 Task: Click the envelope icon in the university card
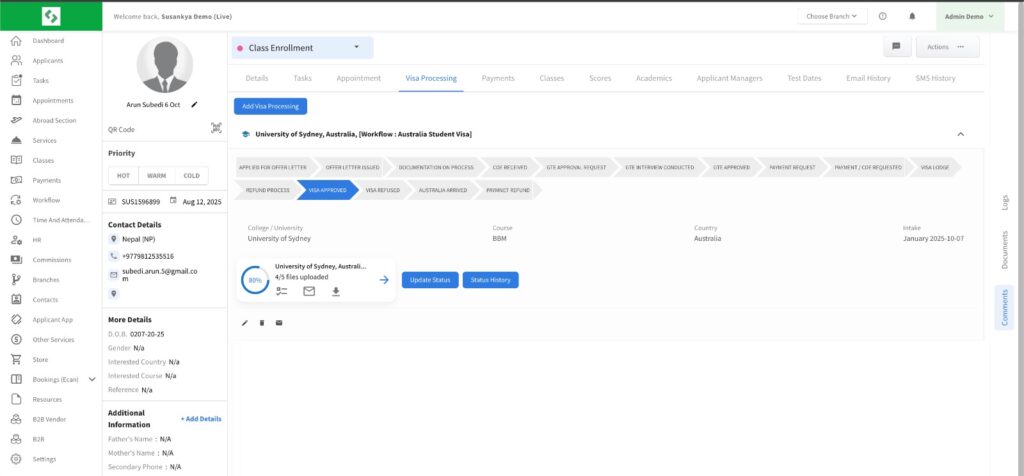[309, 291]
